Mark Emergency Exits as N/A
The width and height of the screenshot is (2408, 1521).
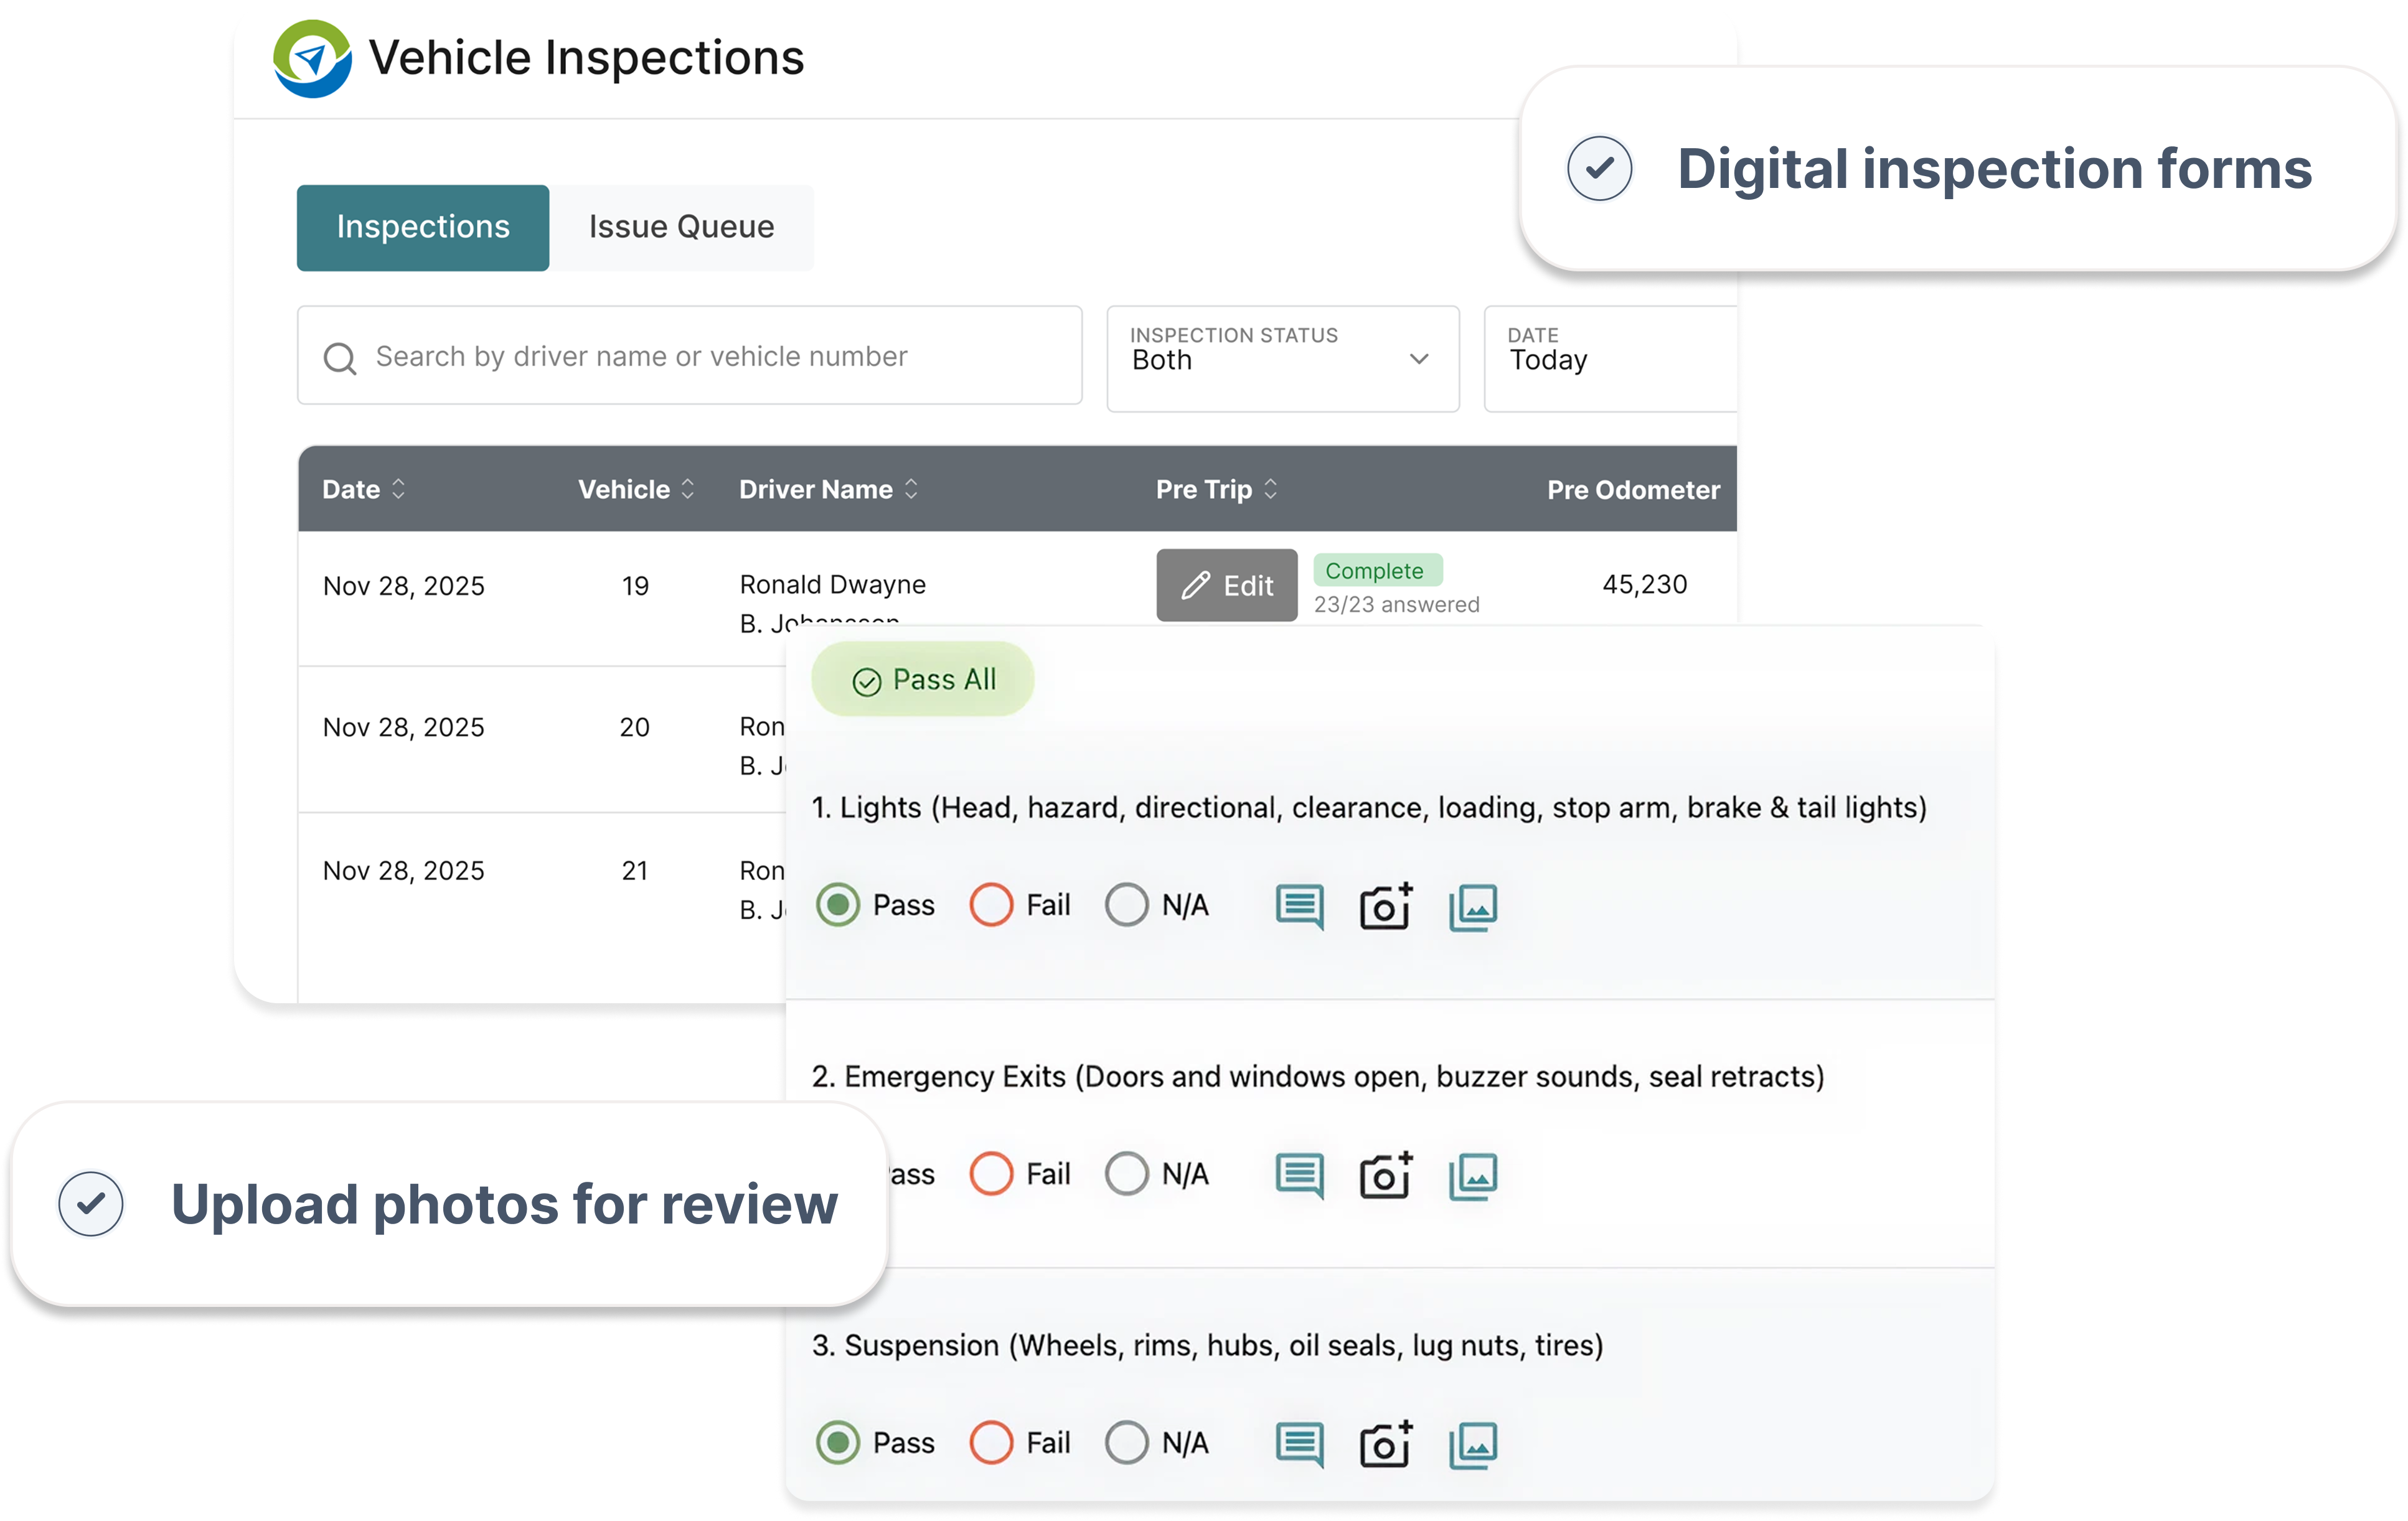coord(1127,1173)
